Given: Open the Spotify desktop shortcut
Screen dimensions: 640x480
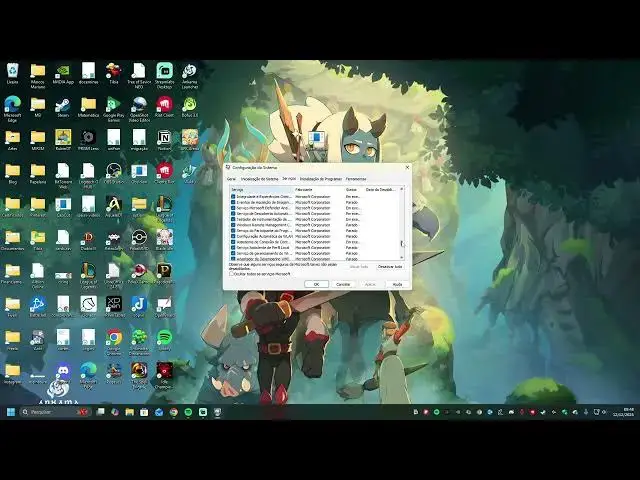Looking at the screenshot, I should pos(164,340).
